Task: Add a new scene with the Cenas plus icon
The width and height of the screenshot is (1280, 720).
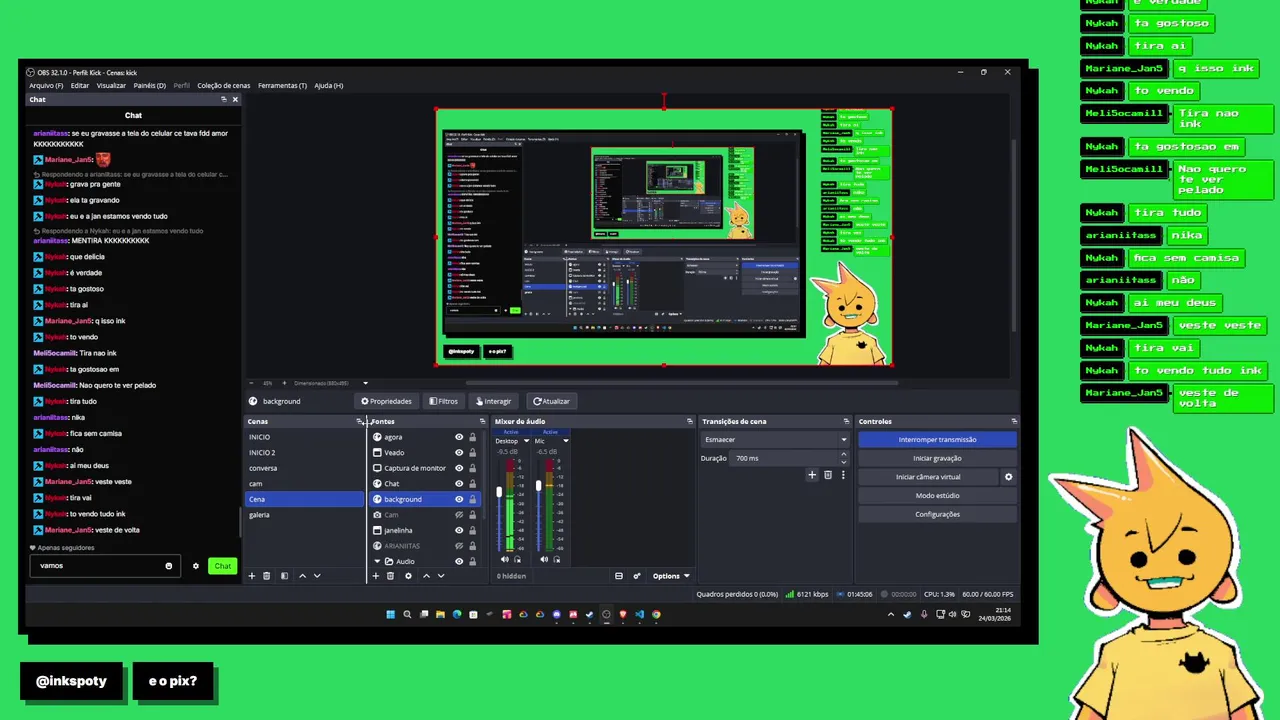Action: tap(252, 576)
